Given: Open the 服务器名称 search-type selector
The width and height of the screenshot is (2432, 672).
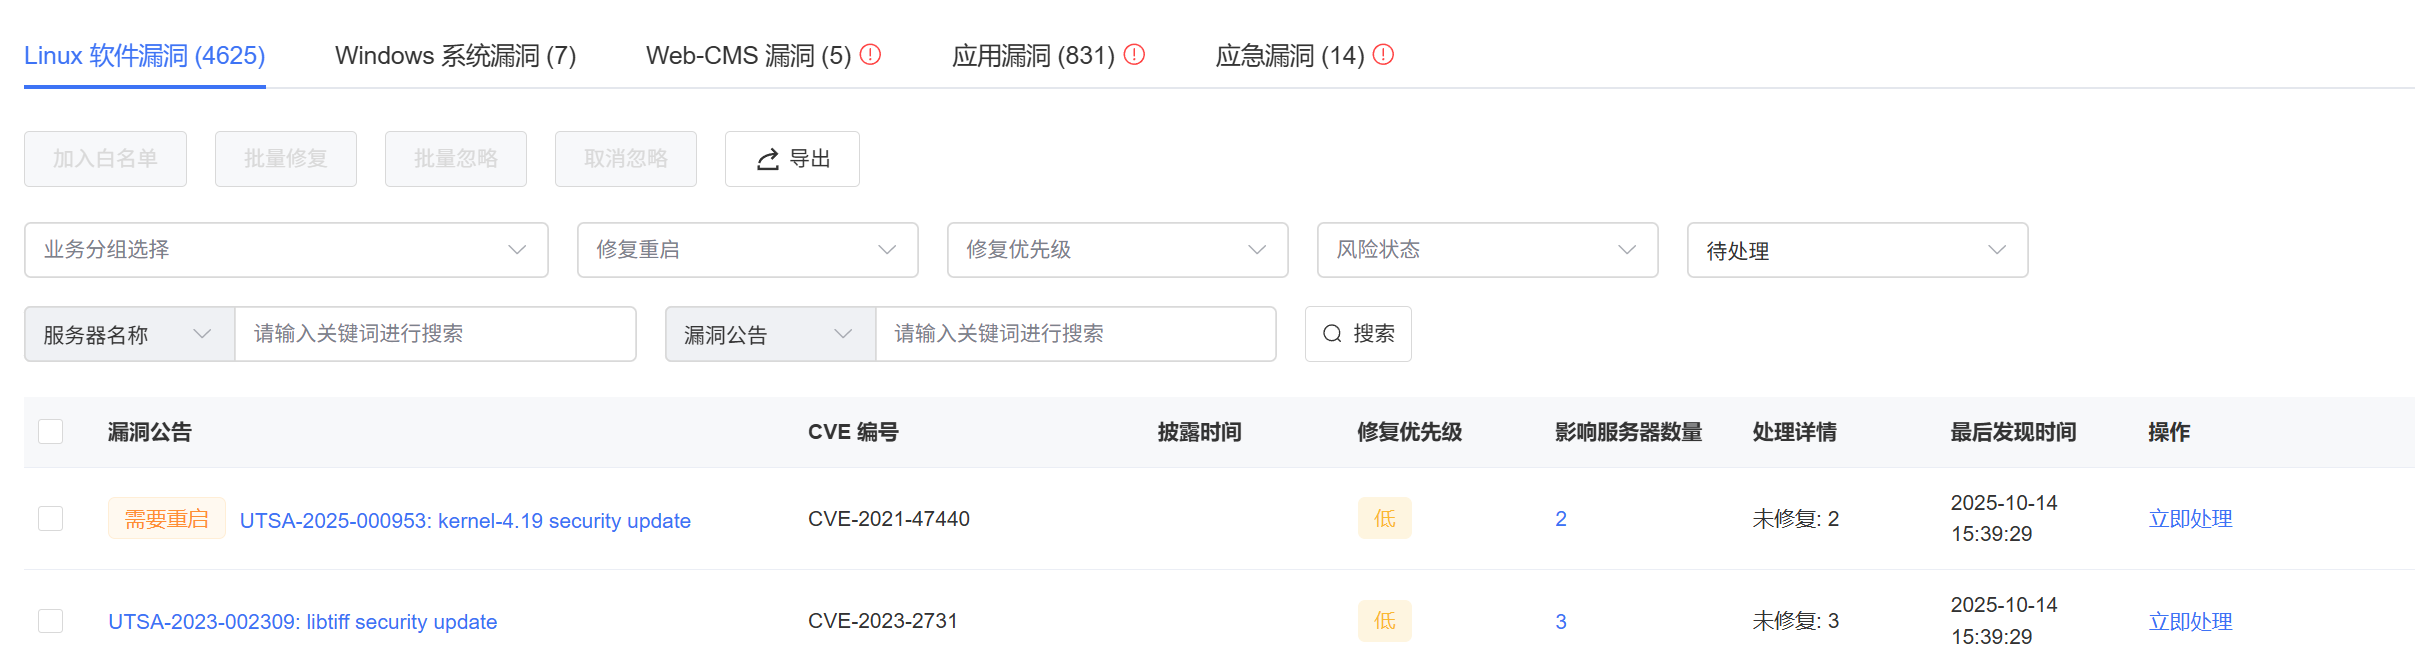Looking at the screenshot, I should (129, 334).
